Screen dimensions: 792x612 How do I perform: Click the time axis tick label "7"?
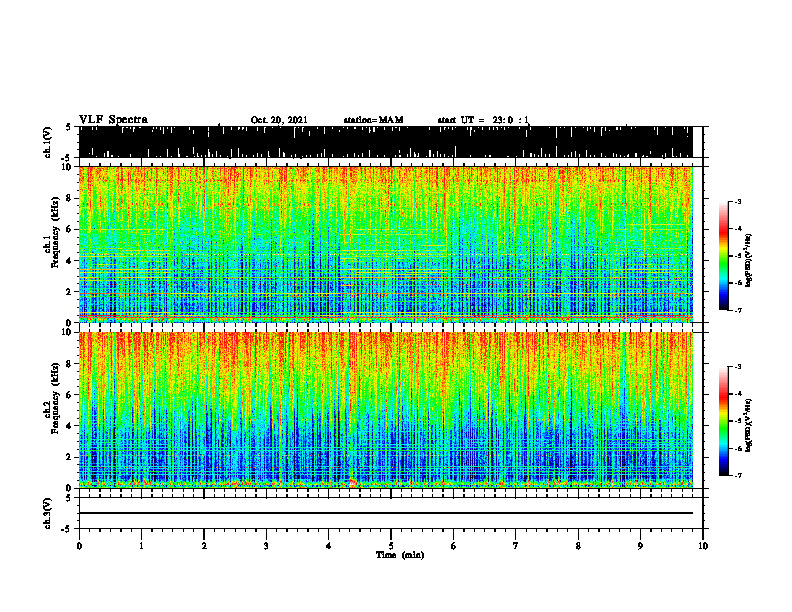coord(516,546)
